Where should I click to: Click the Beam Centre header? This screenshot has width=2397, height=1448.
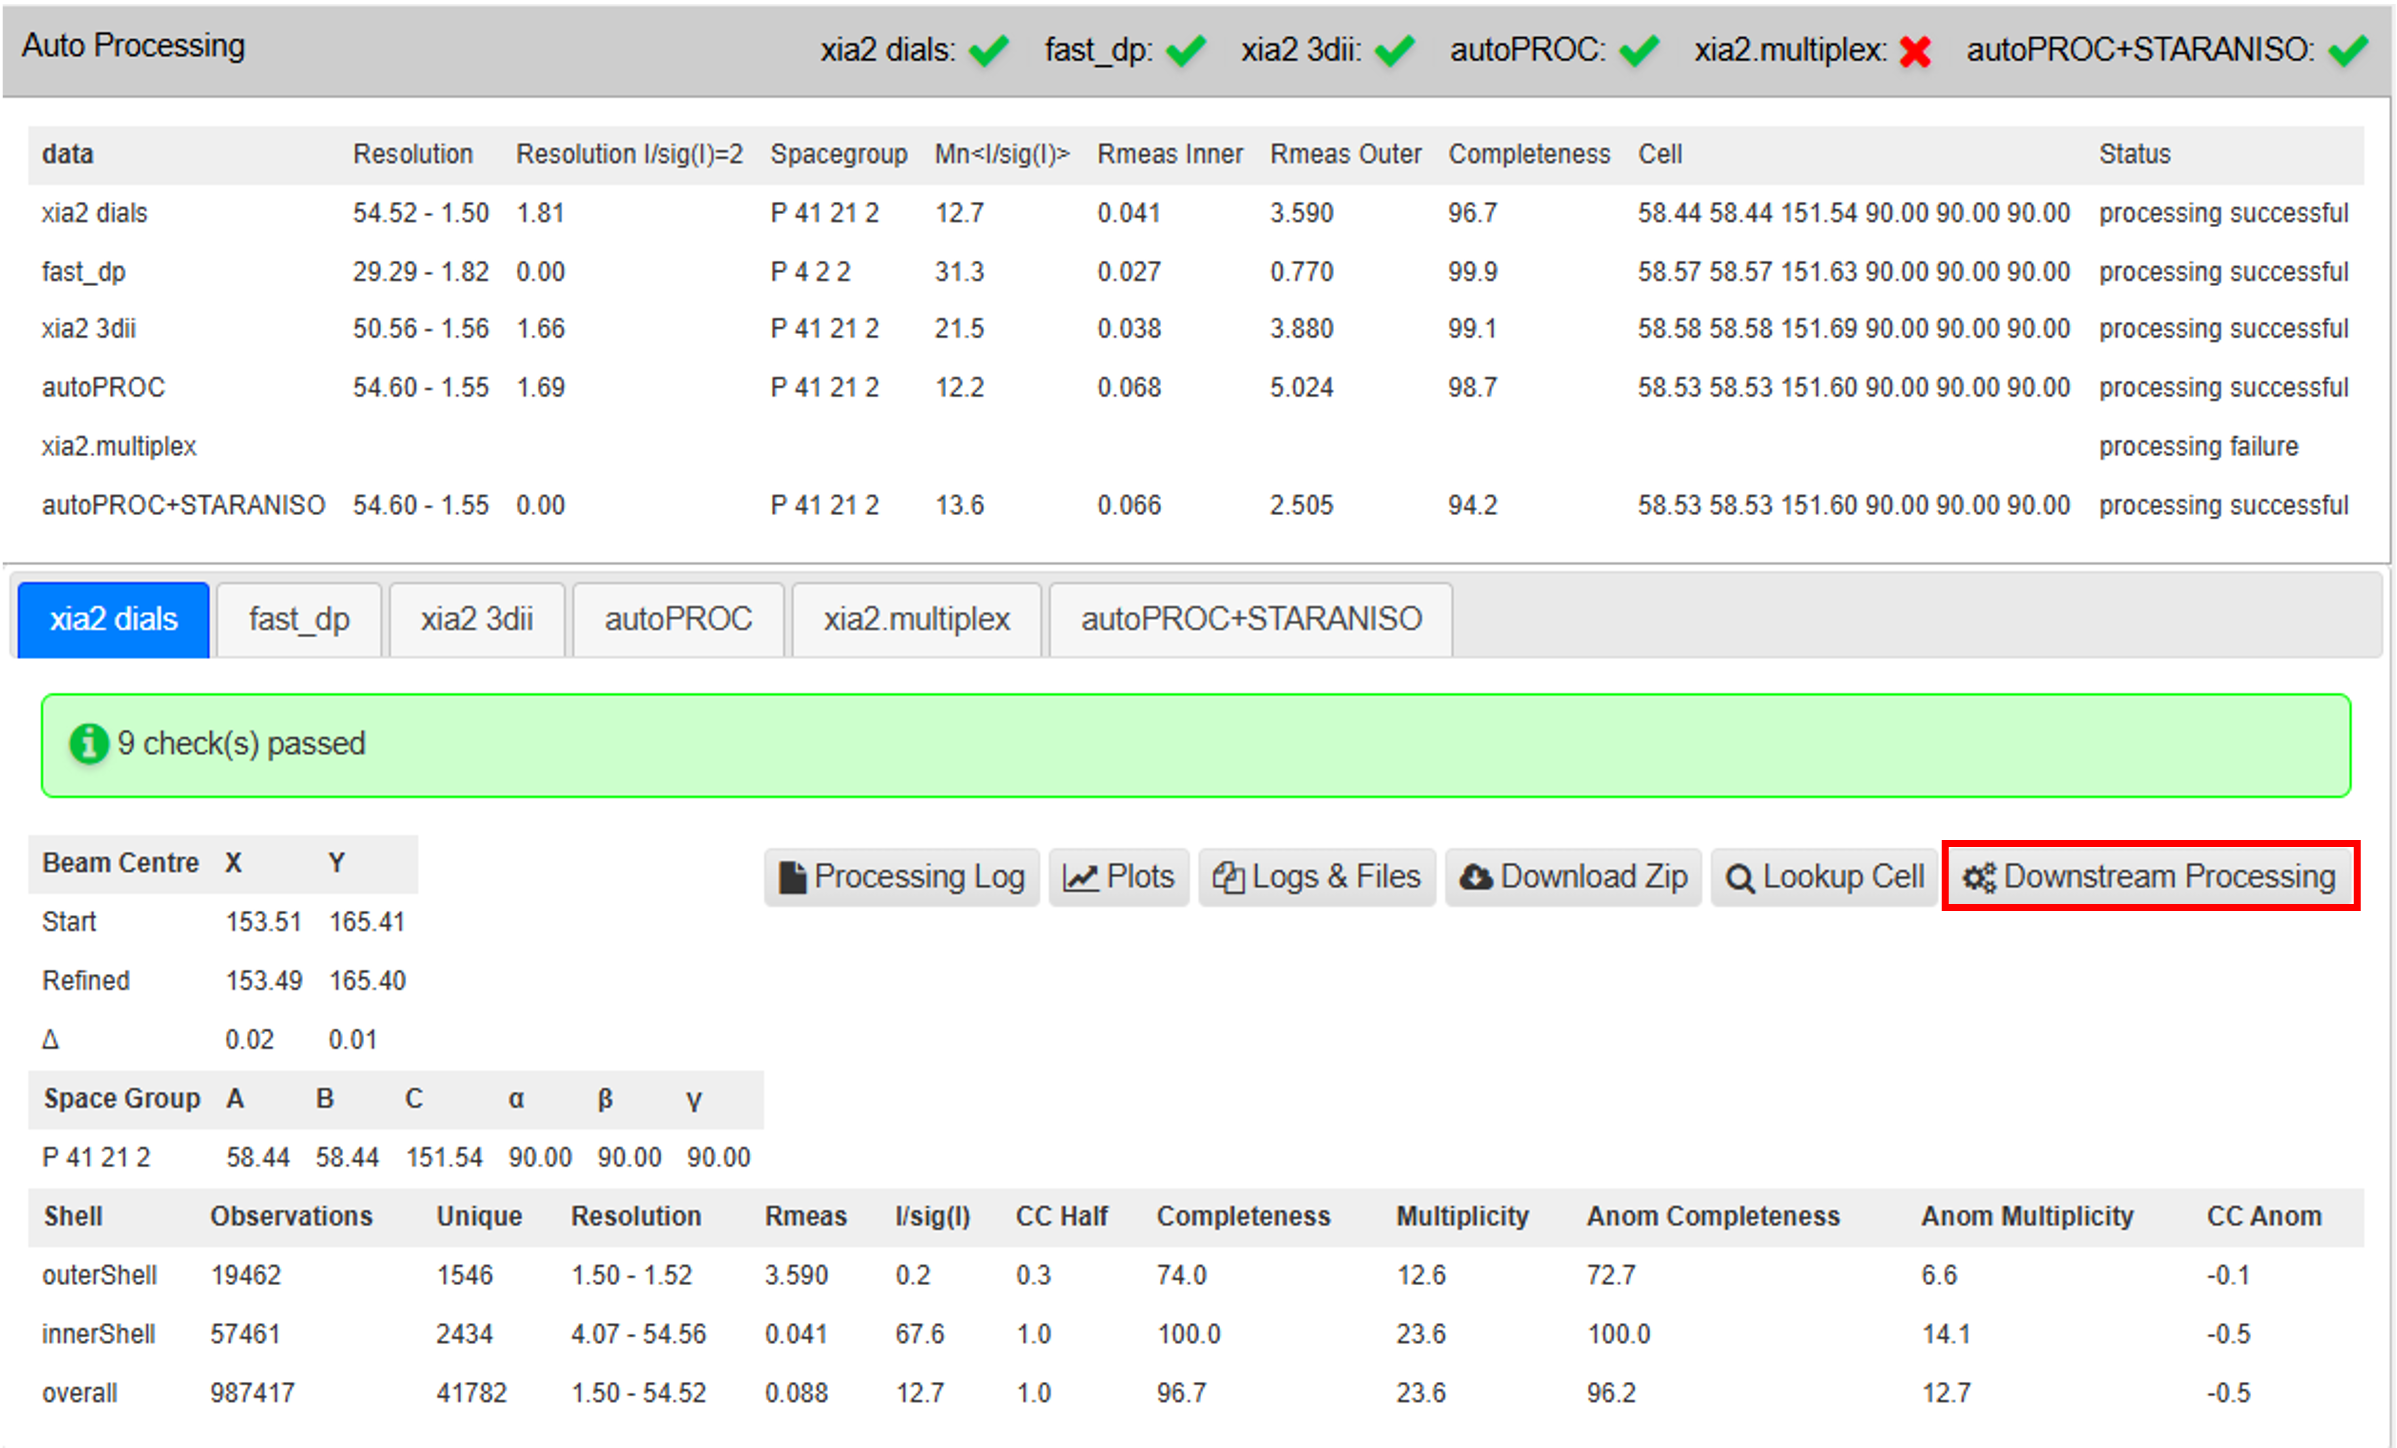pyautogui.click(x=120, y=863)
